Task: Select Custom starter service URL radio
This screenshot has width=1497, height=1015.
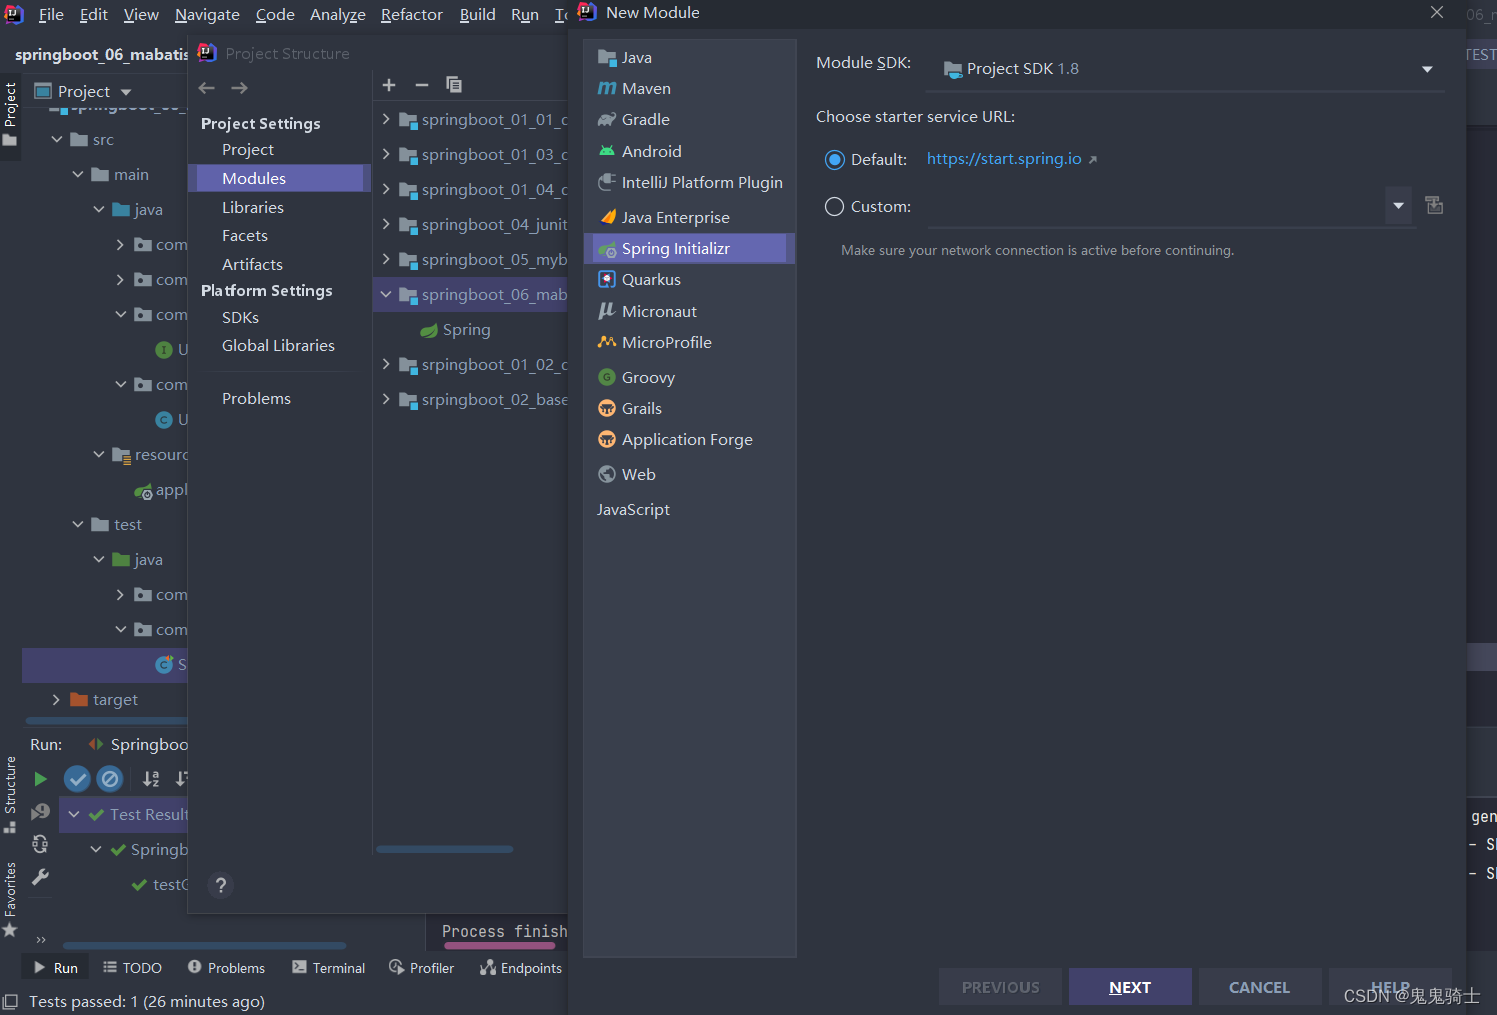Action: [835, 206]
